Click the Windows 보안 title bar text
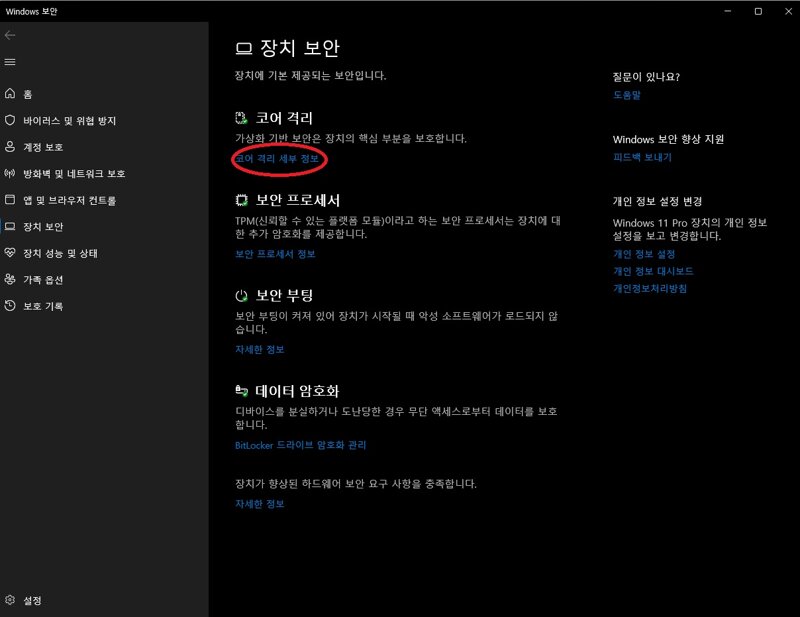This screenshot has width=800, height=617. click(31, 11)
